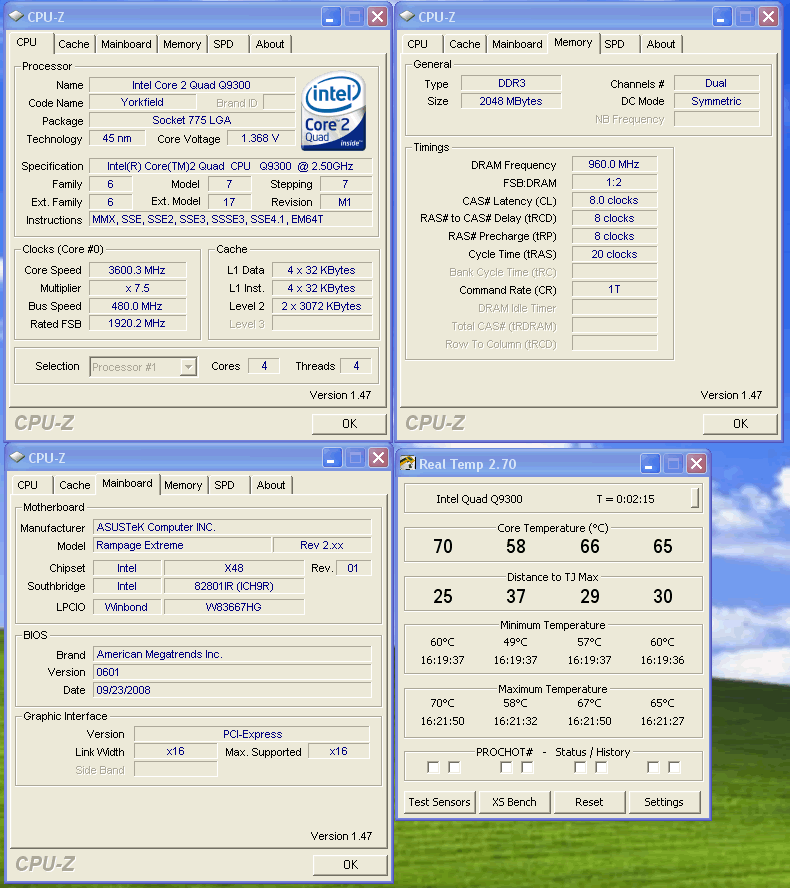Select the Socket 775 LGA package value
The image size is (790, 888).
pos(192,120)
